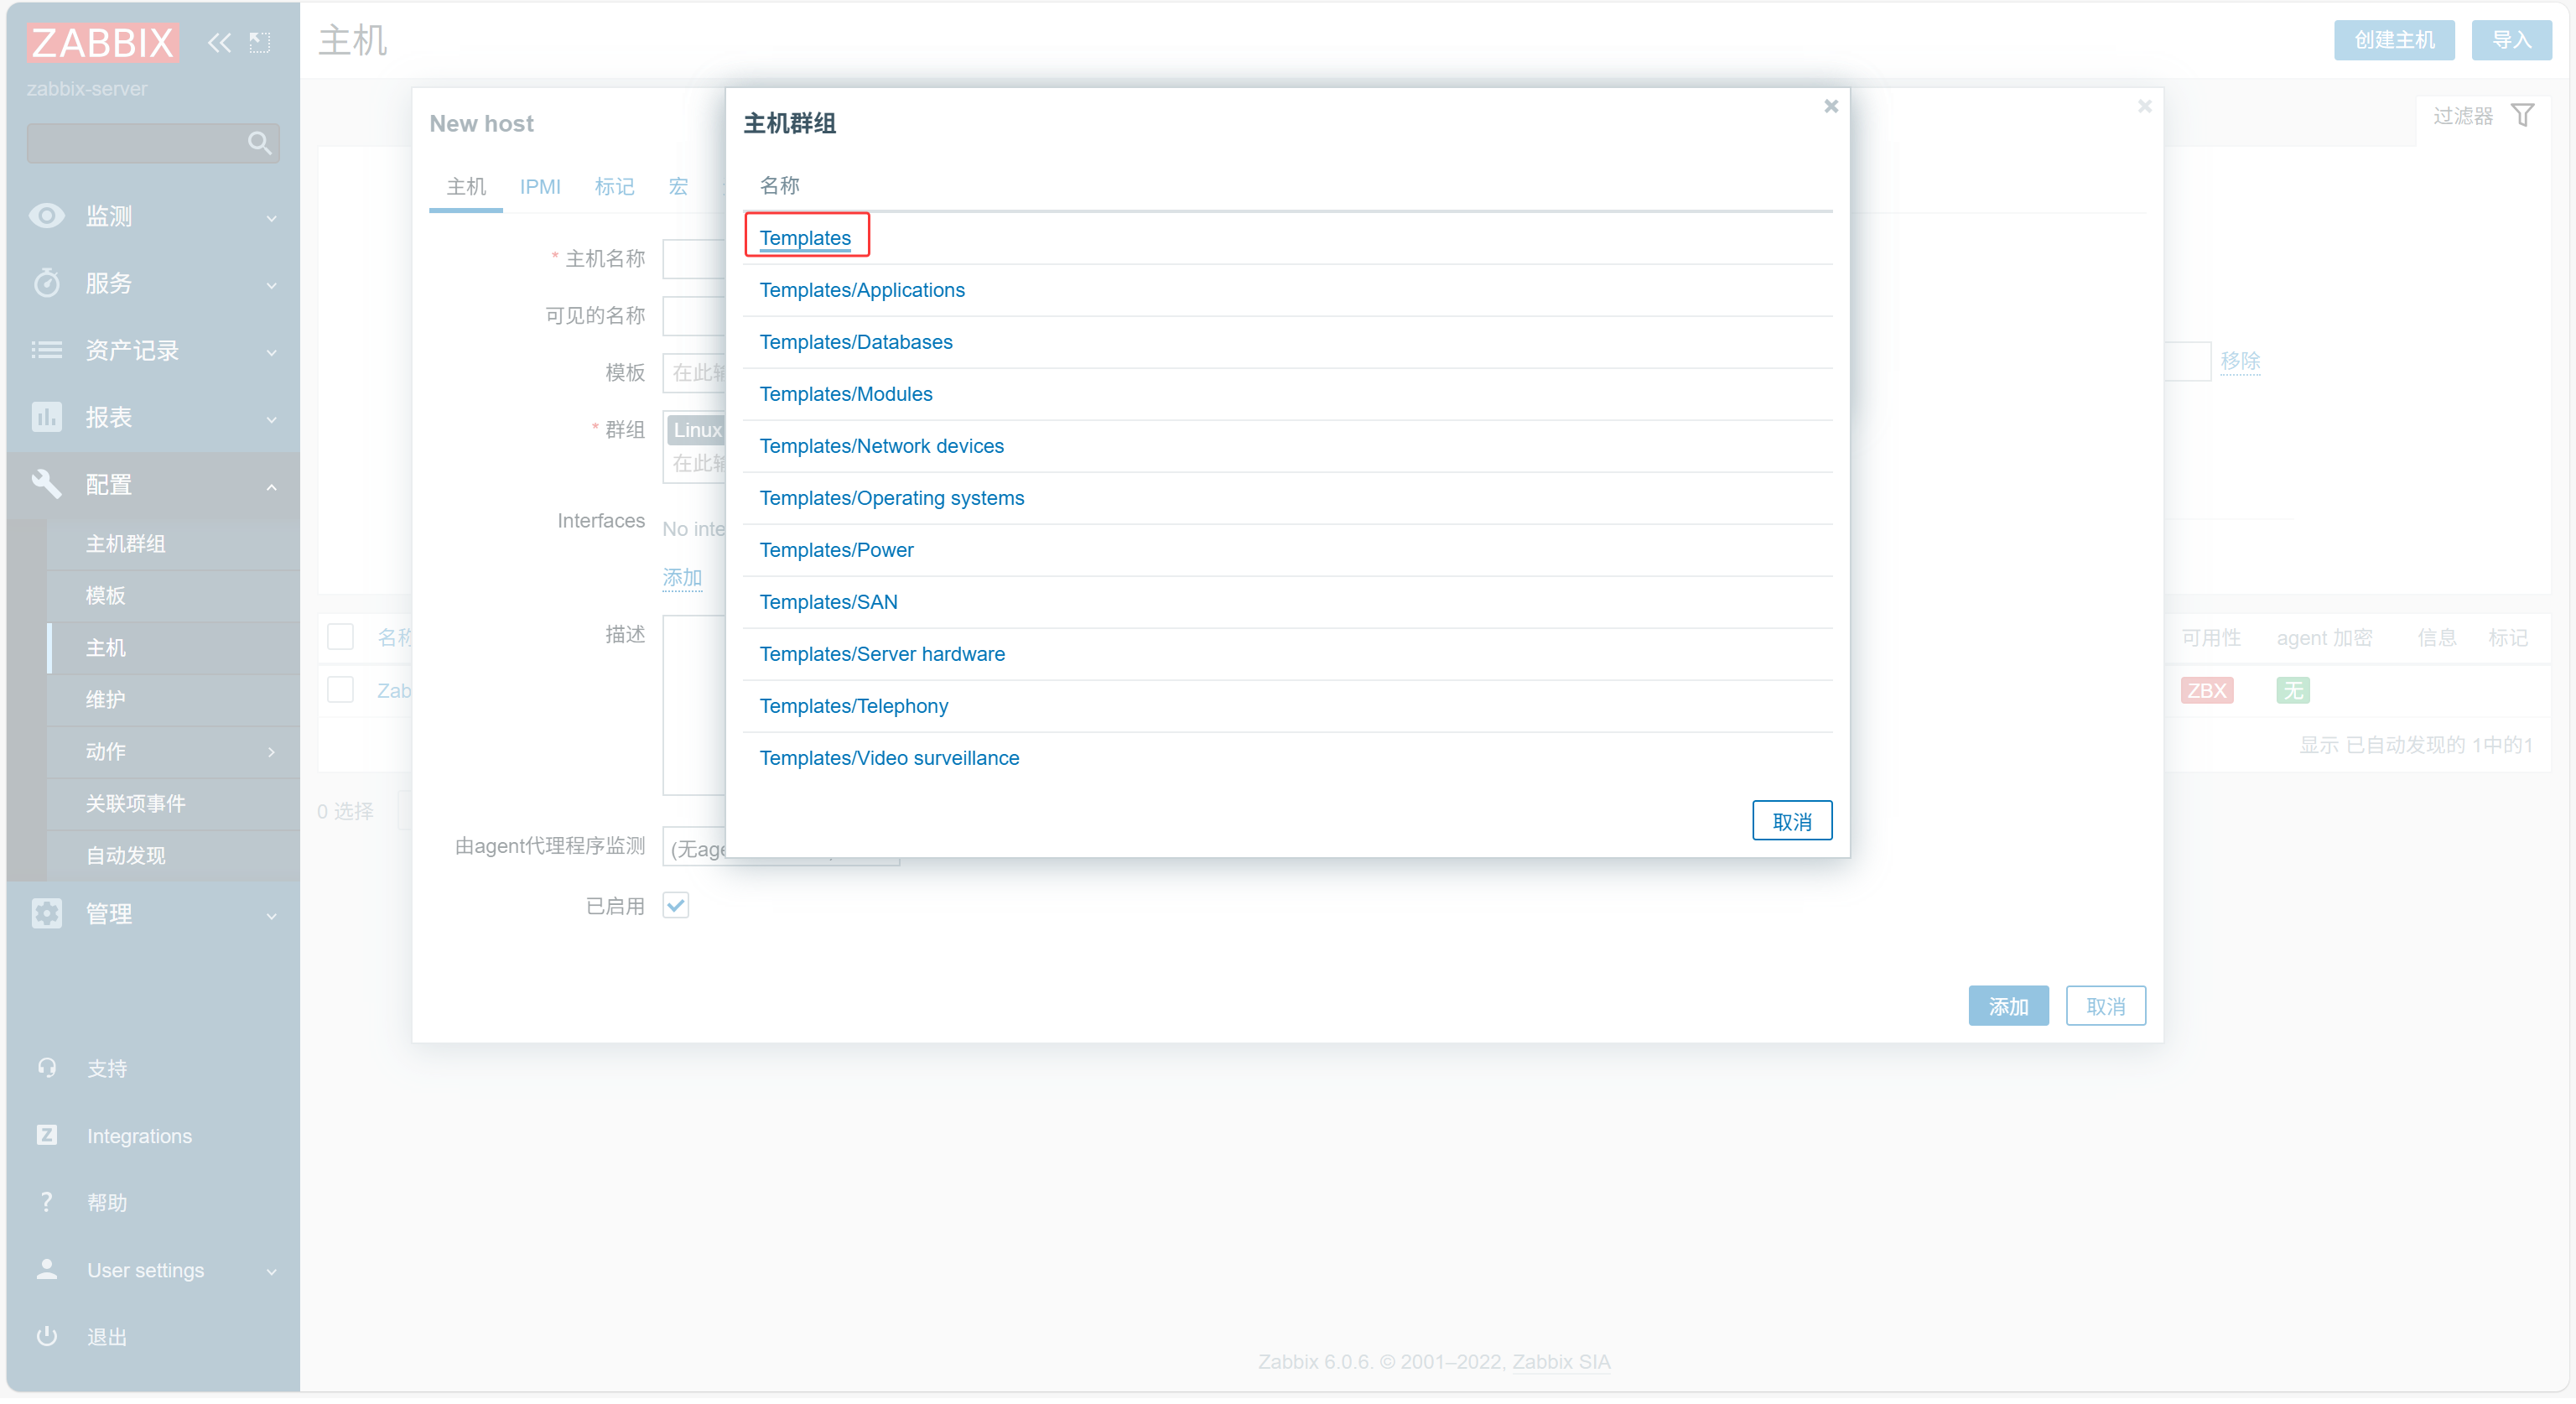The image size is (2576, 1404).
Task: Focus the sidebar search field
Action: point(153,143)
